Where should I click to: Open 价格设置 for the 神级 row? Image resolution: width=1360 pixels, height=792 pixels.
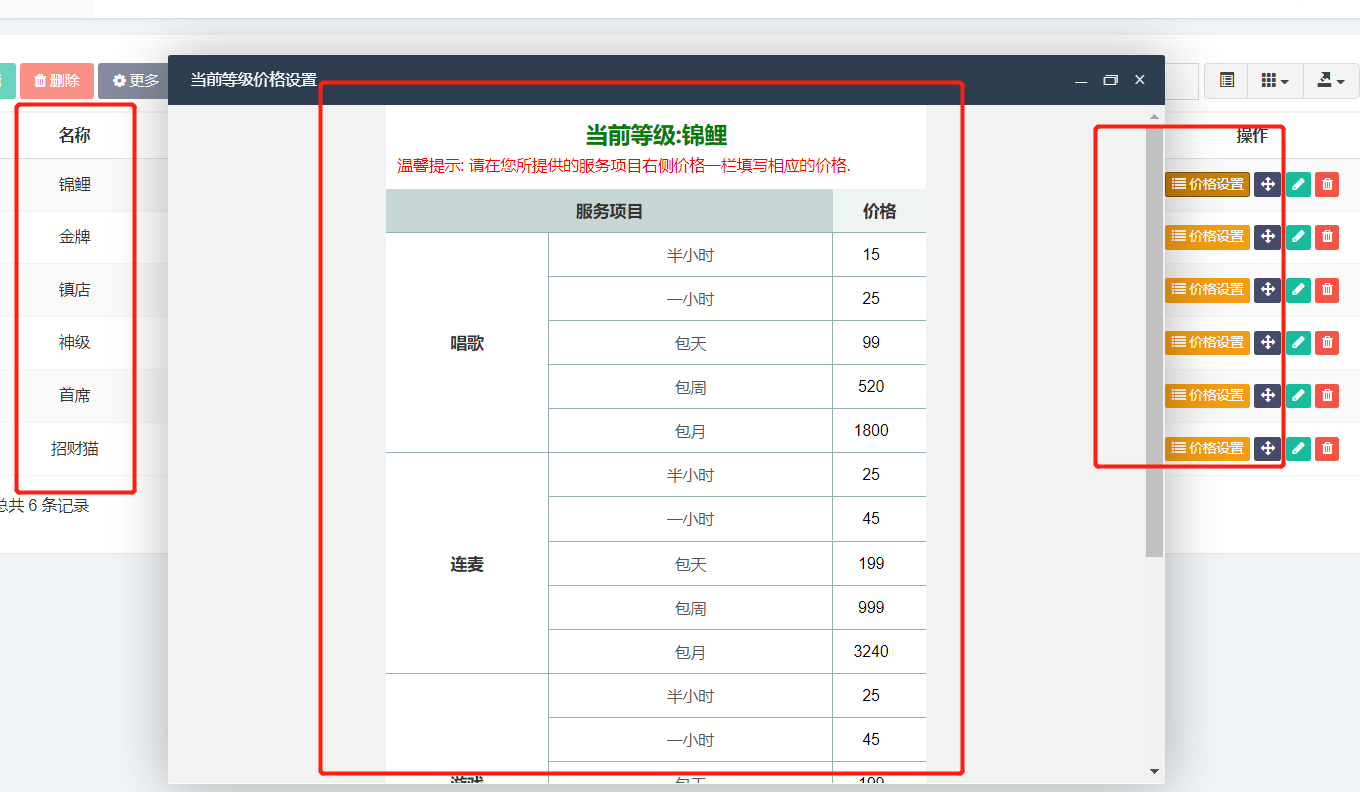click(x=1207, y=342)
